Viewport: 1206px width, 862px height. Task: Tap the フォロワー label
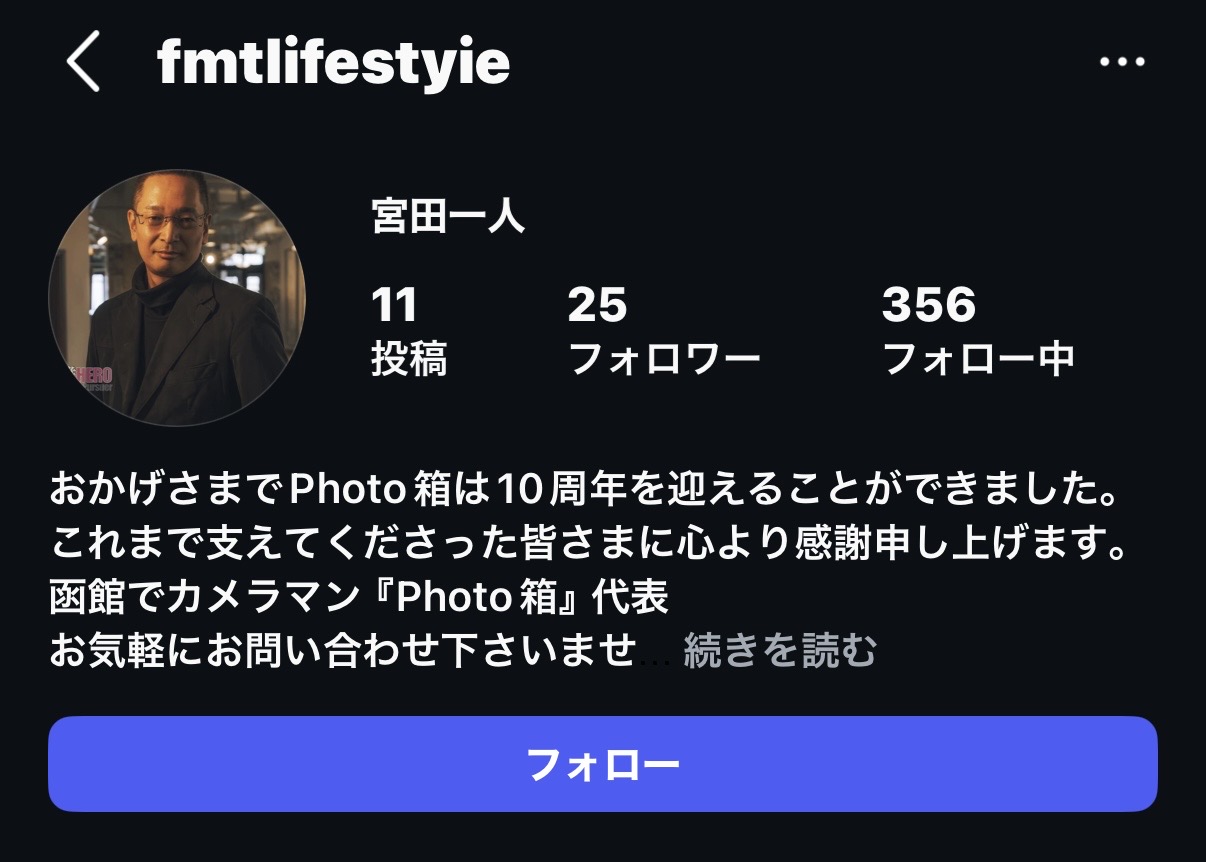point(664,358)
